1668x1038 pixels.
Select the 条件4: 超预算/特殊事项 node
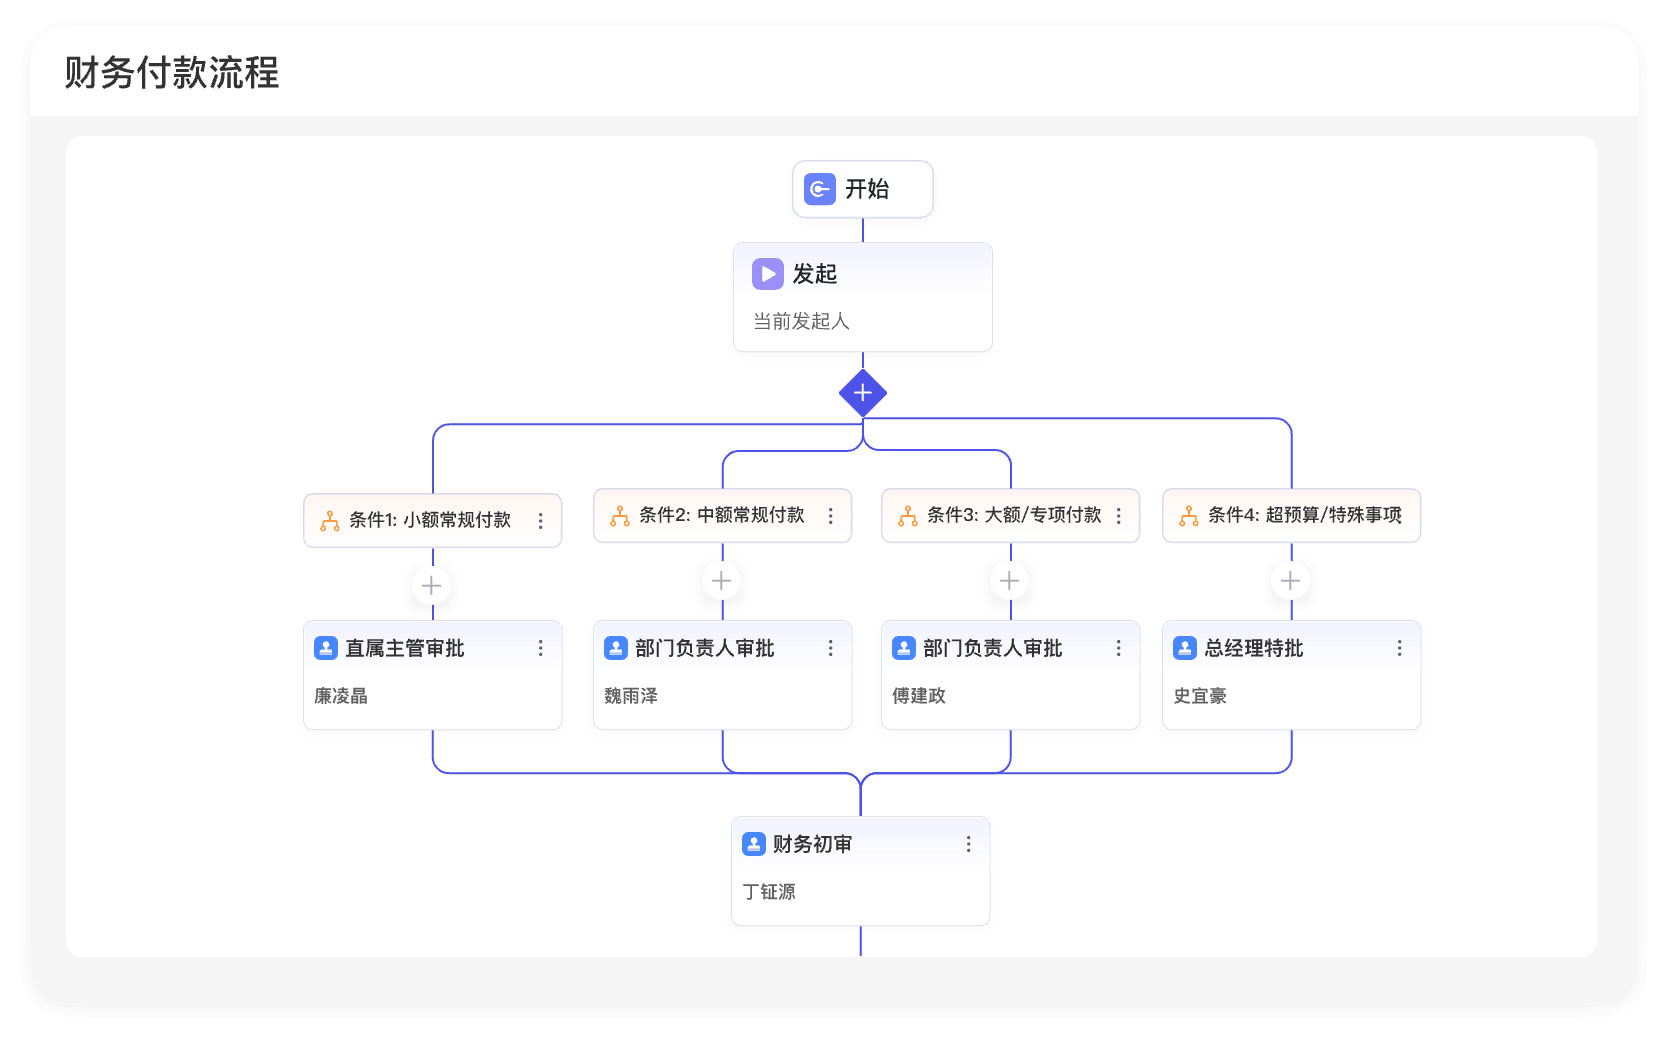click(x=1292, y=516)
